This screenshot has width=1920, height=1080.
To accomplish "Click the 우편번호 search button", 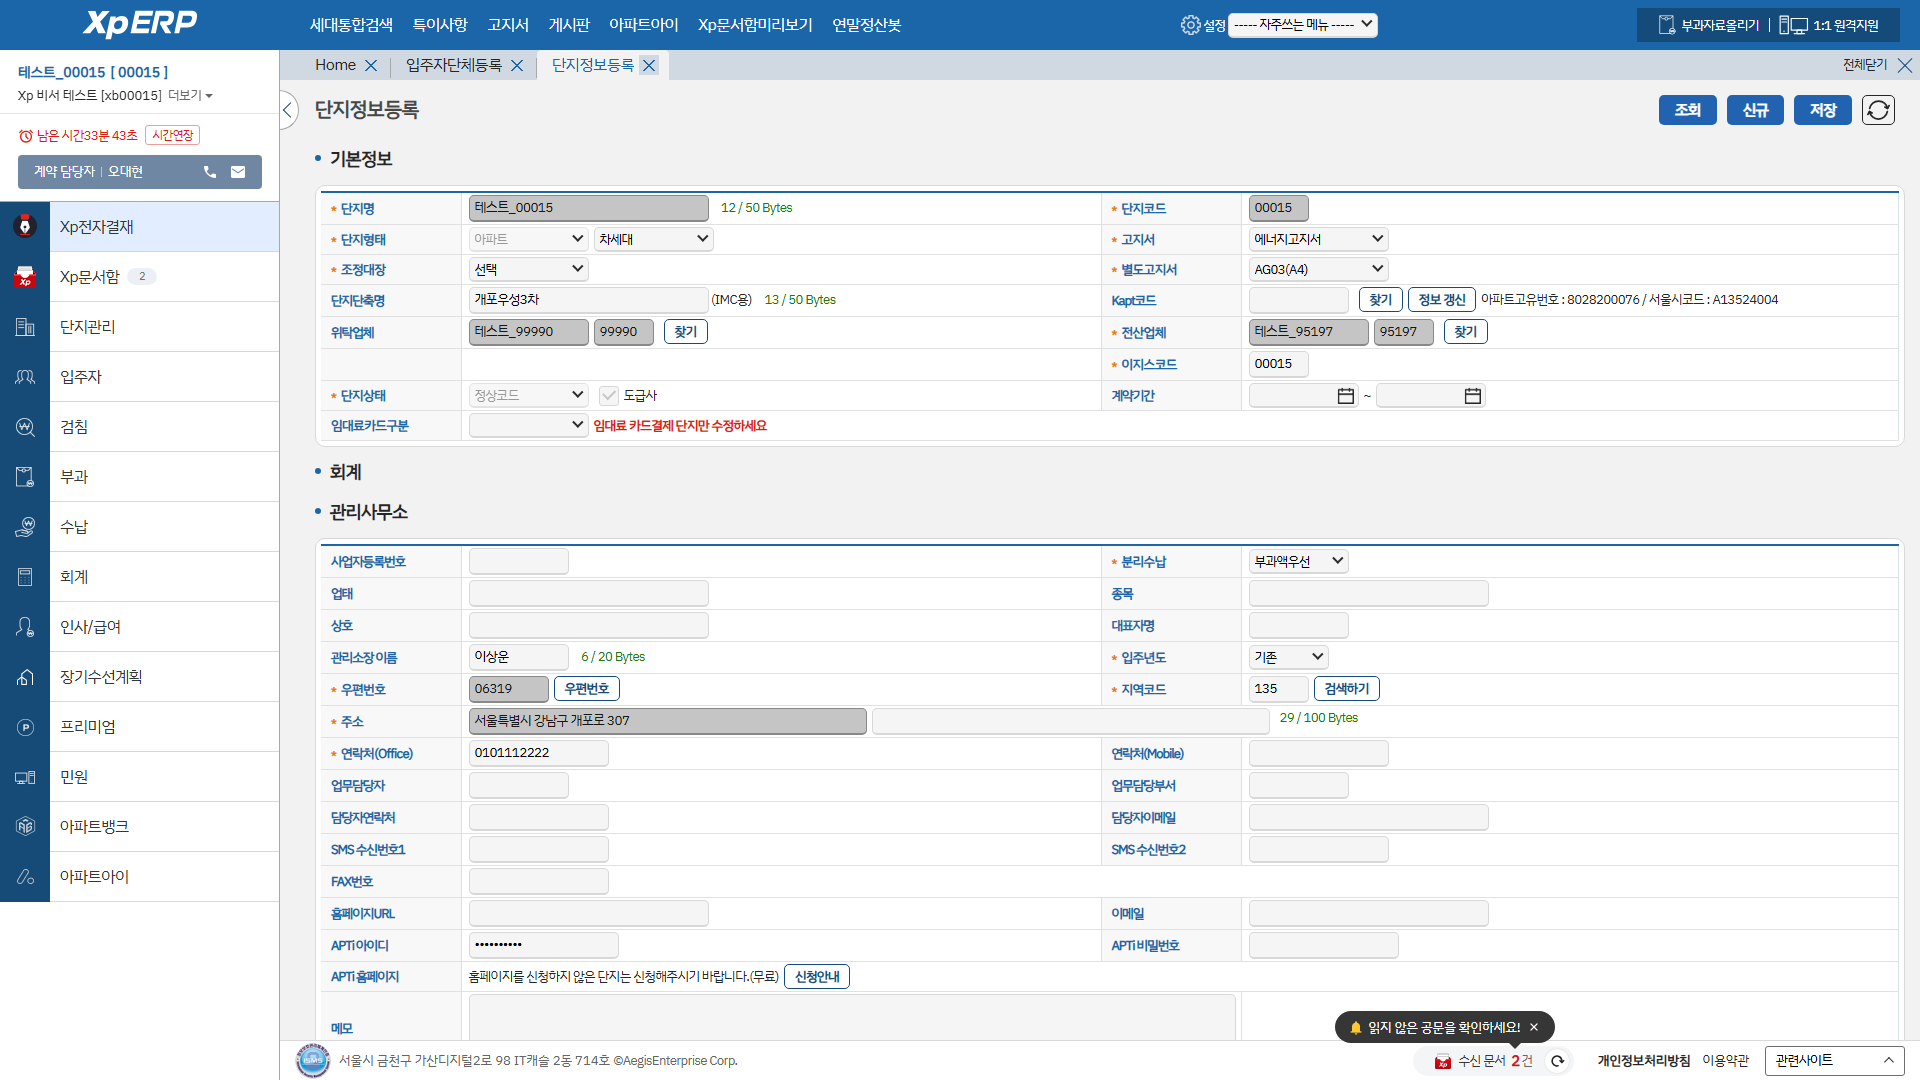I will pyautogui.click(x=586, y=689).
